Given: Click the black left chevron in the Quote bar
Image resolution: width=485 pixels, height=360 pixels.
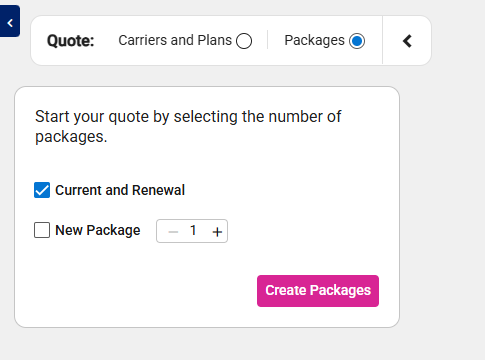Looking at the screenshot, I should 407,41.
